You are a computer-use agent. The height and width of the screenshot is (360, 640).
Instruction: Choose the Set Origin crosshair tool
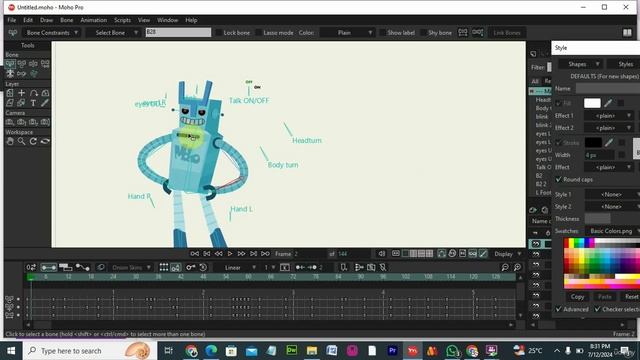click(x=22, y=93)
